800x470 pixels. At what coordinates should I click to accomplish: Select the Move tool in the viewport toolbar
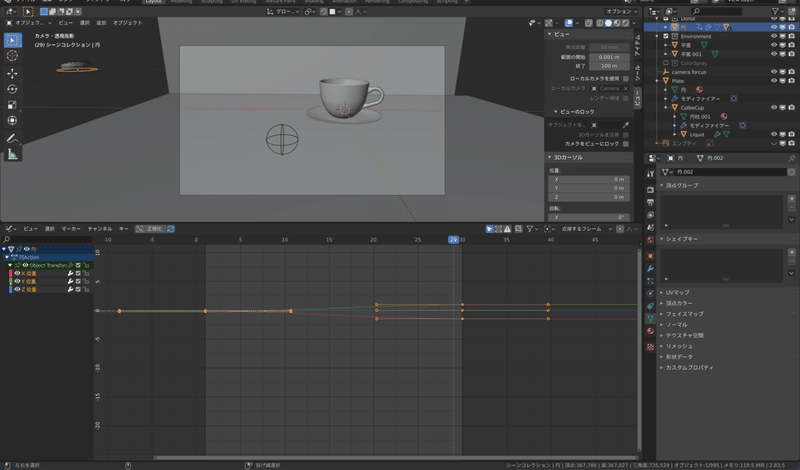click(12, 73)
